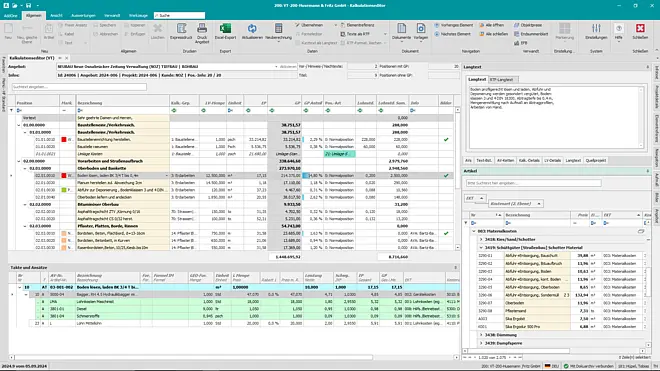The image size is (660, 371).
Task: Click Alle öffnen in Navigation group
Action: pos(491,25)
